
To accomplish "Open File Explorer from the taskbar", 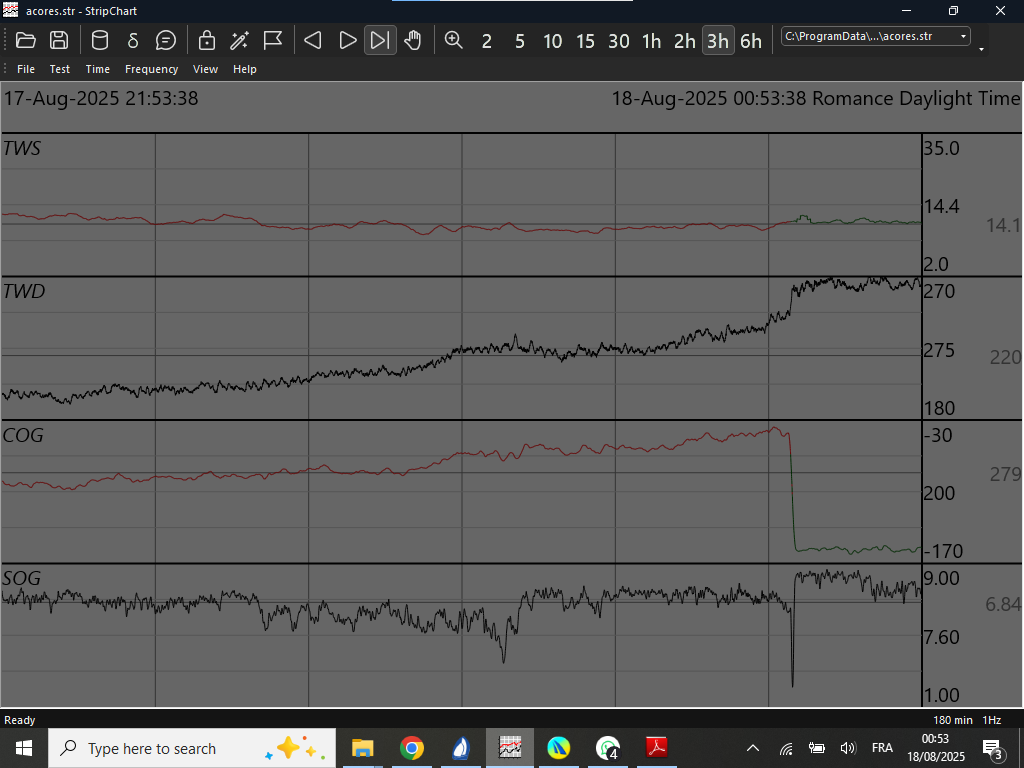I will [362, 748].
